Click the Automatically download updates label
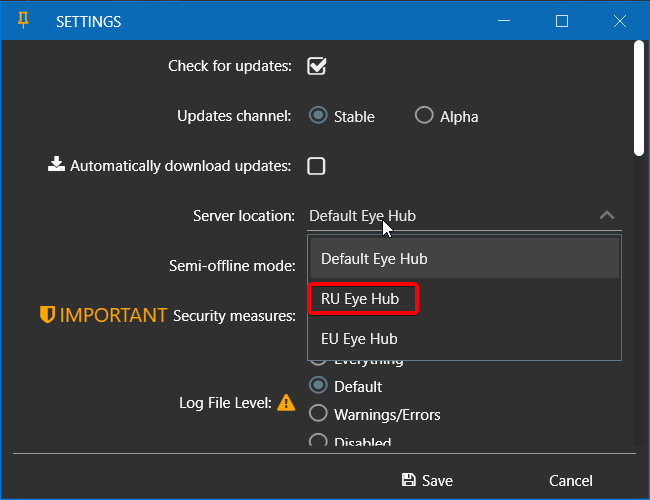This screenshot has height=500, width=650. 180,166
